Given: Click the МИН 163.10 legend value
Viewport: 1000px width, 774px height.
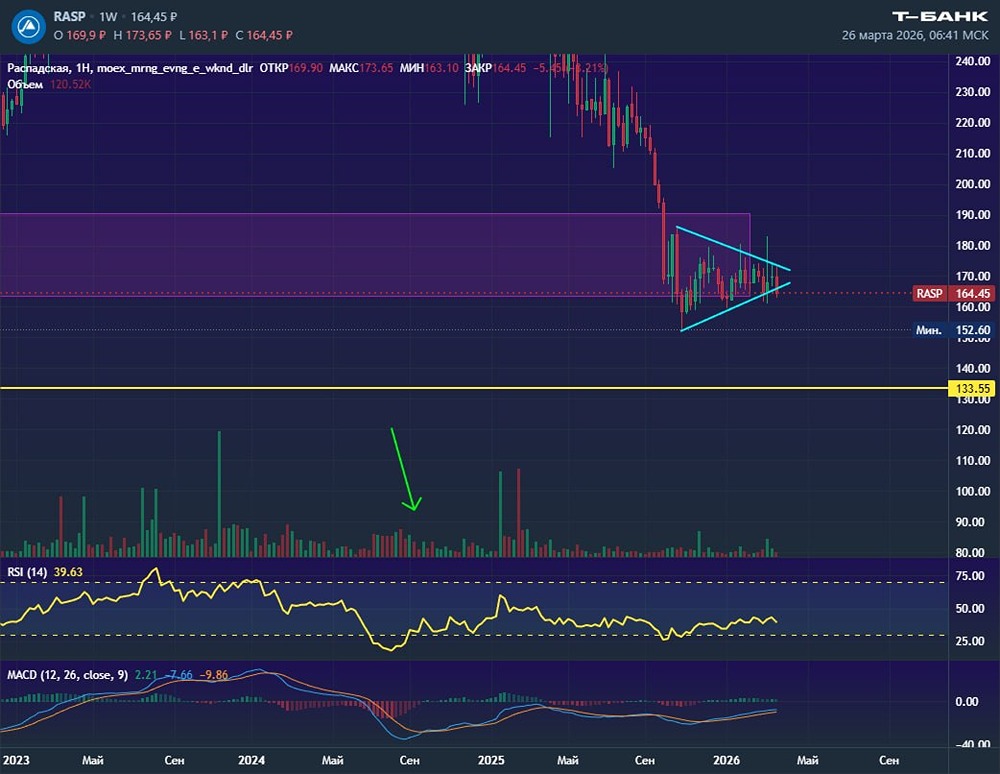Looking at the screenshot, I should [429, 68].
